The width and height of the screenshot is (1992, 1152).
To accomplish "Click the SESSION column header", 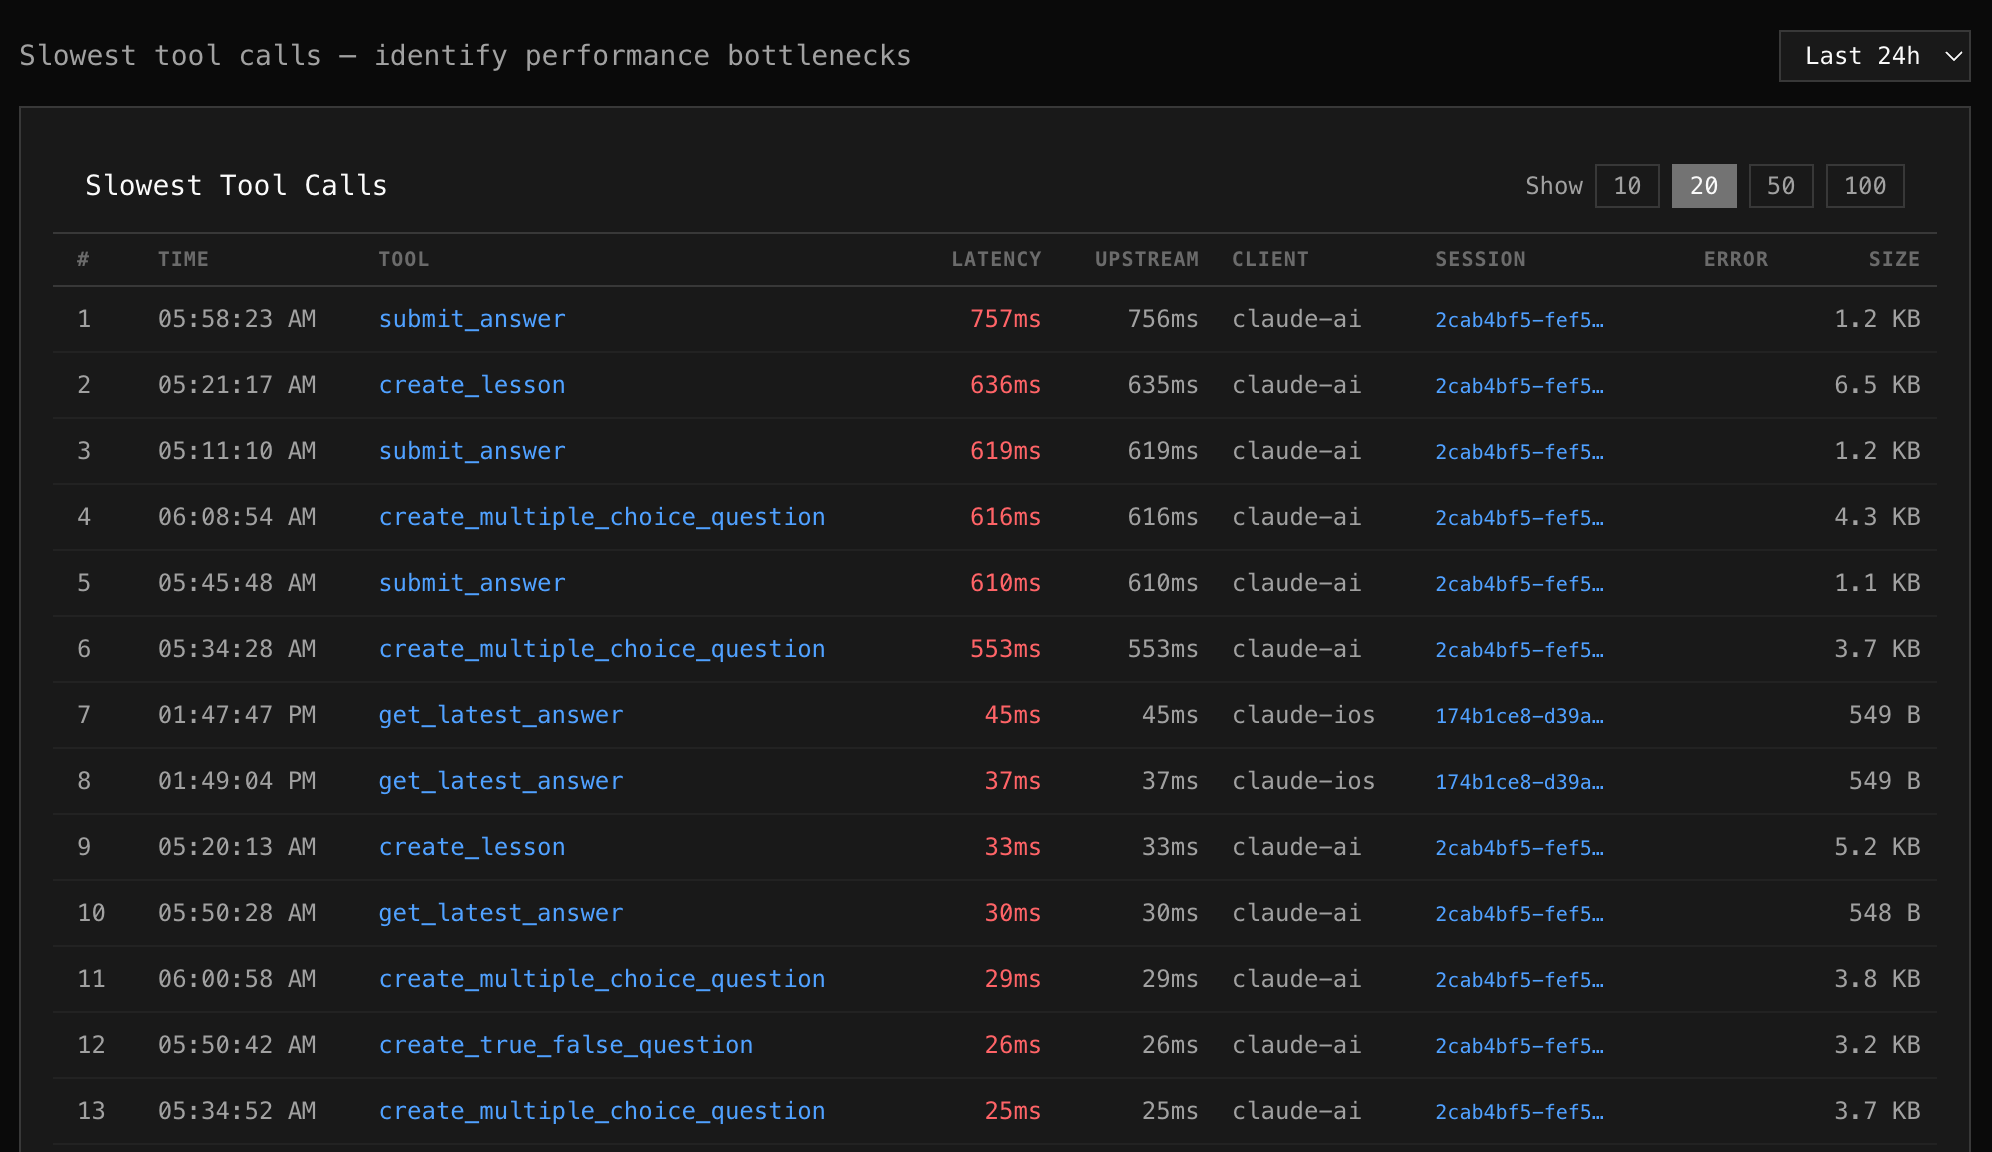I will click(1480, 259).
